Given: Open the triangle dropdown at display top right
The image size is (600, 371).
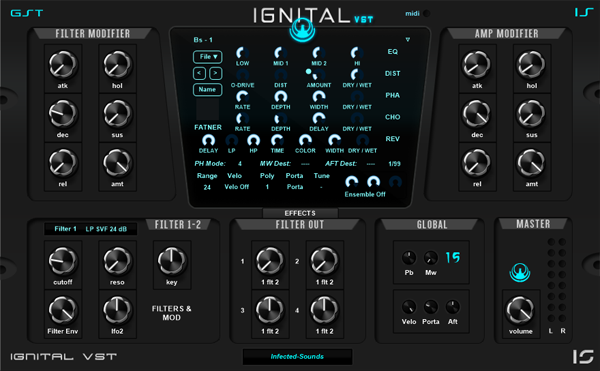Looking at the screenshot, I should (408, 40).
